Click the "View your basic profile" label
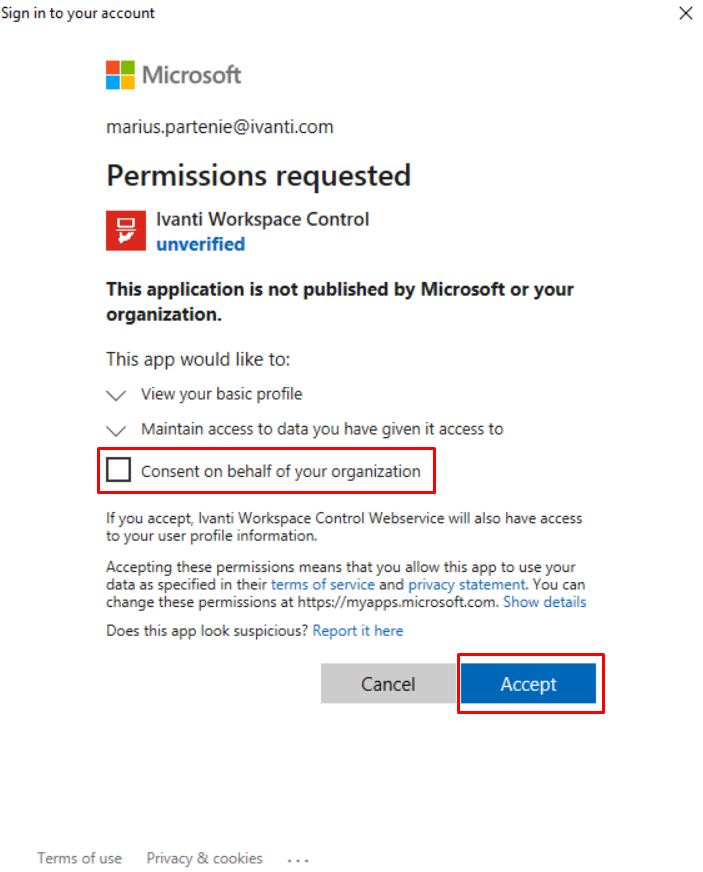 click(221, 394)
